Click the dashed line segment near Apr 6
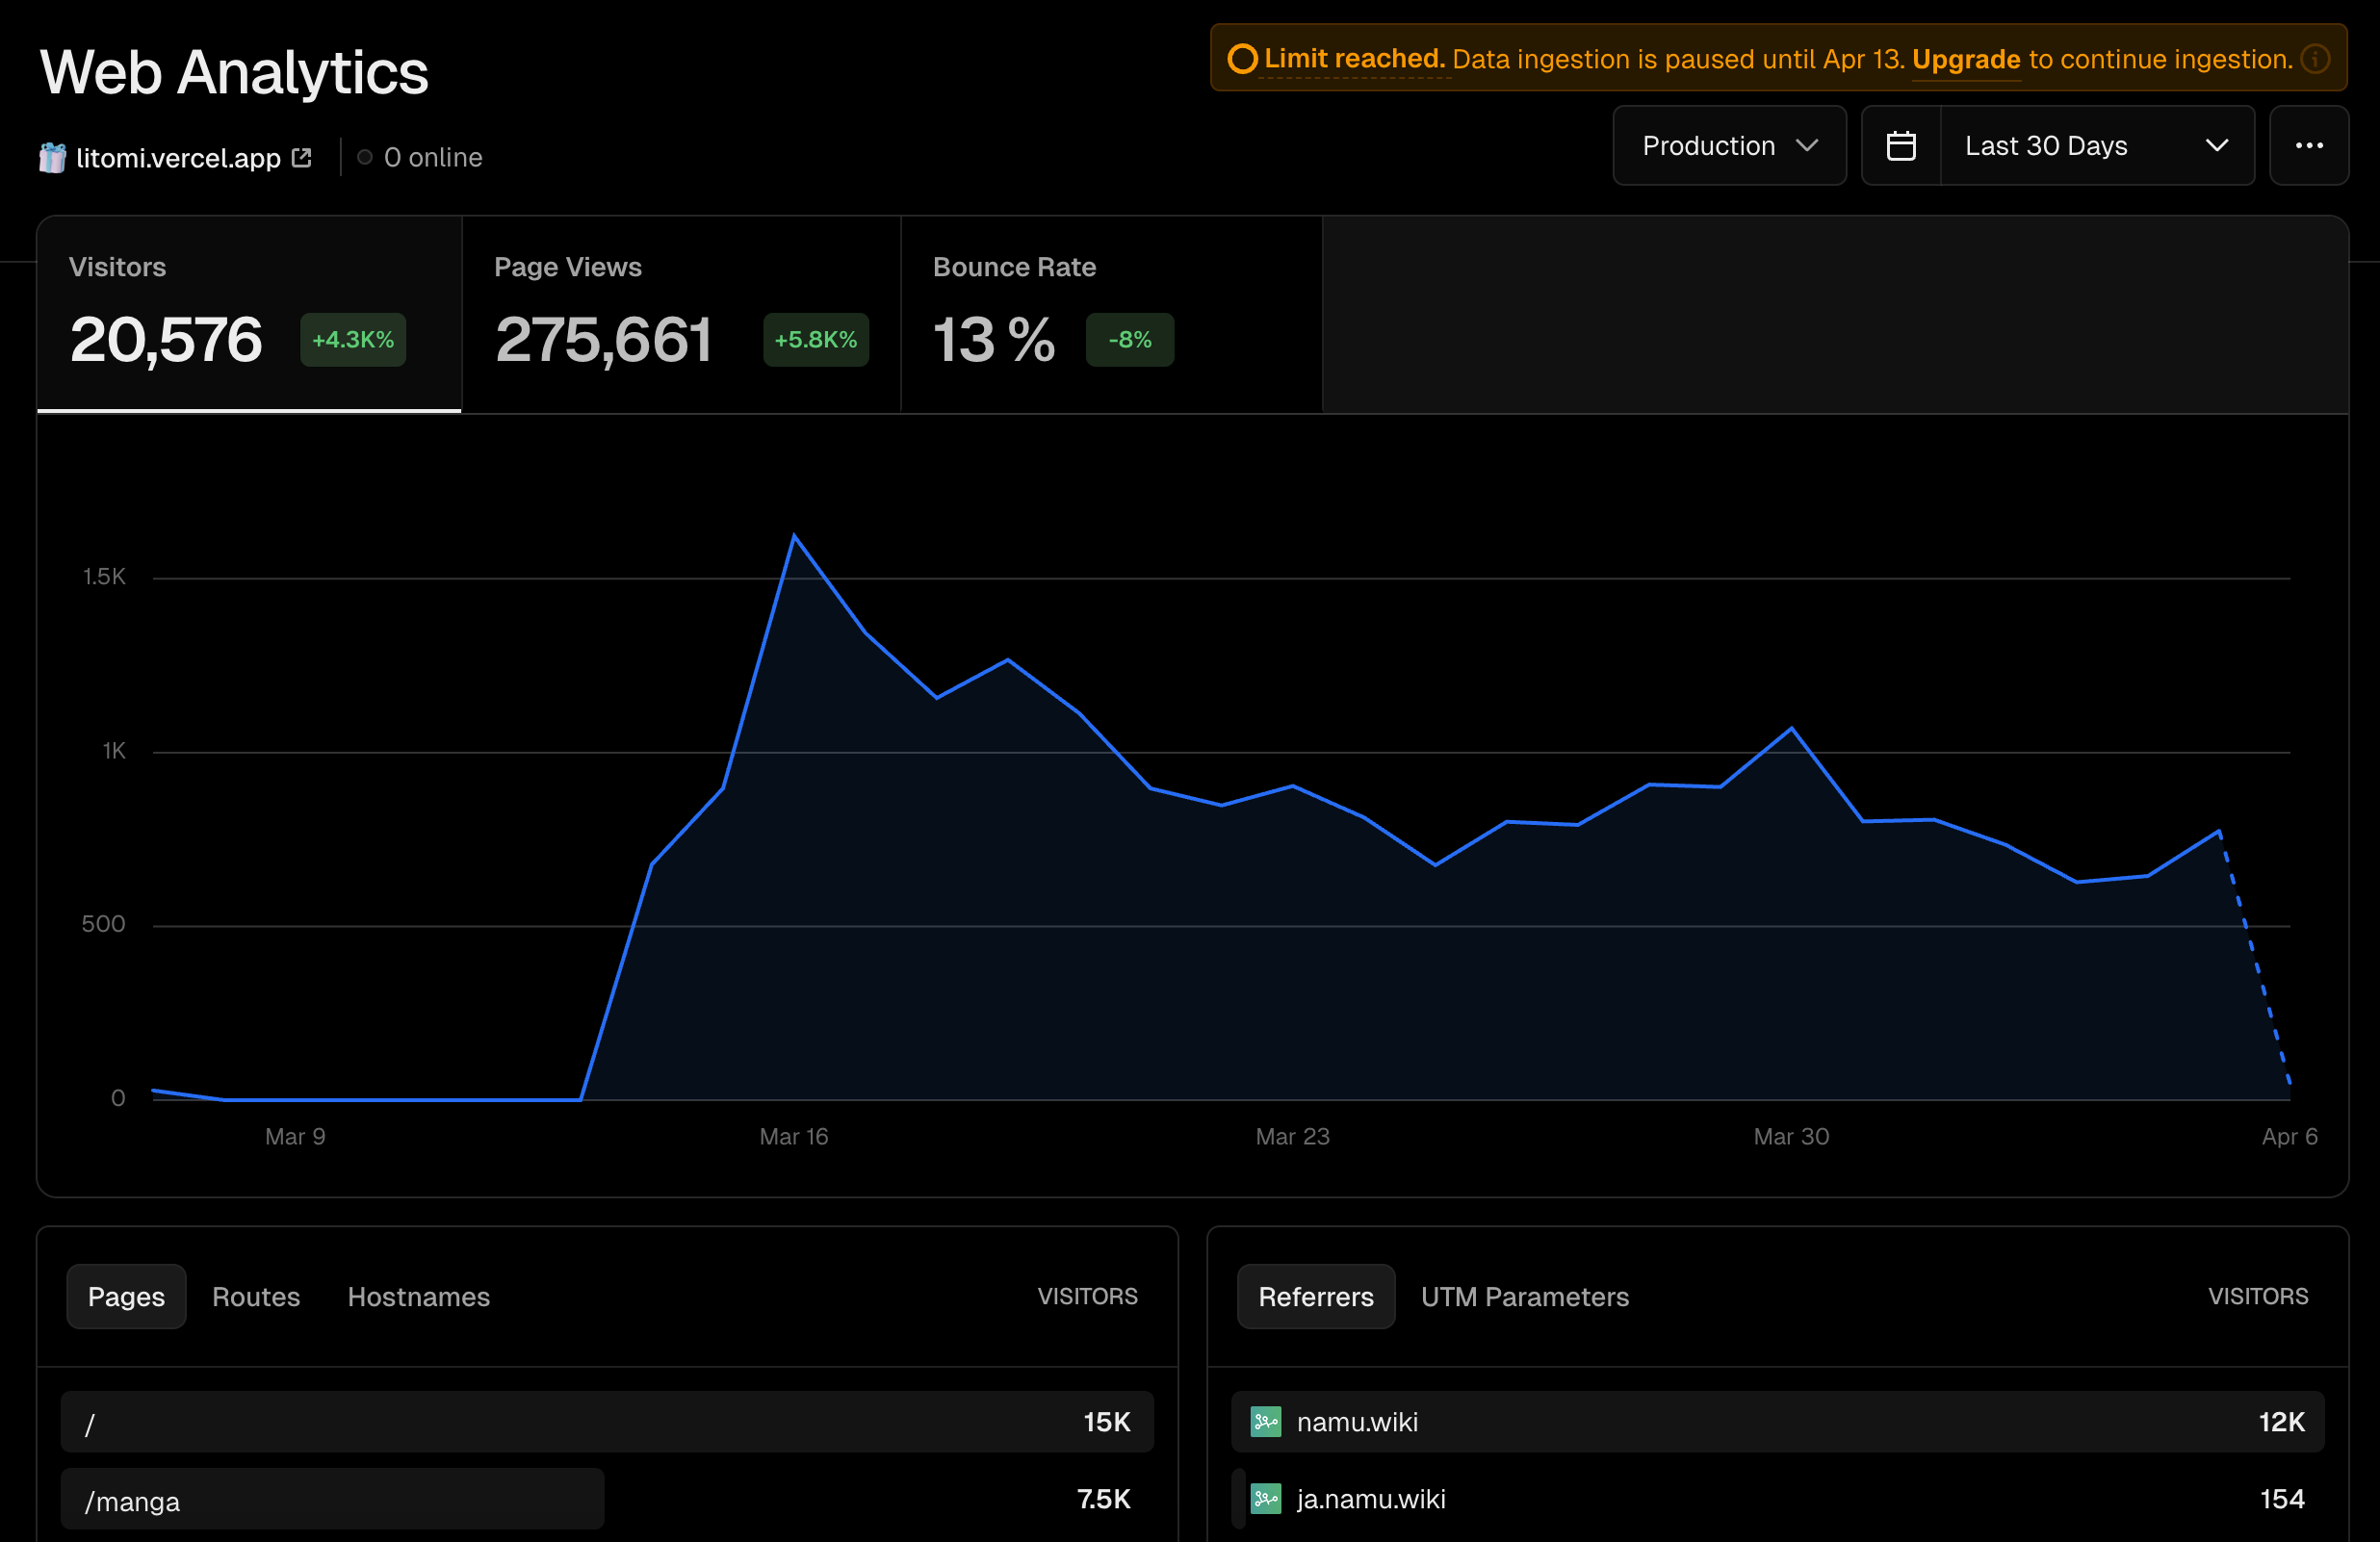 click(x=2255, y=958)
